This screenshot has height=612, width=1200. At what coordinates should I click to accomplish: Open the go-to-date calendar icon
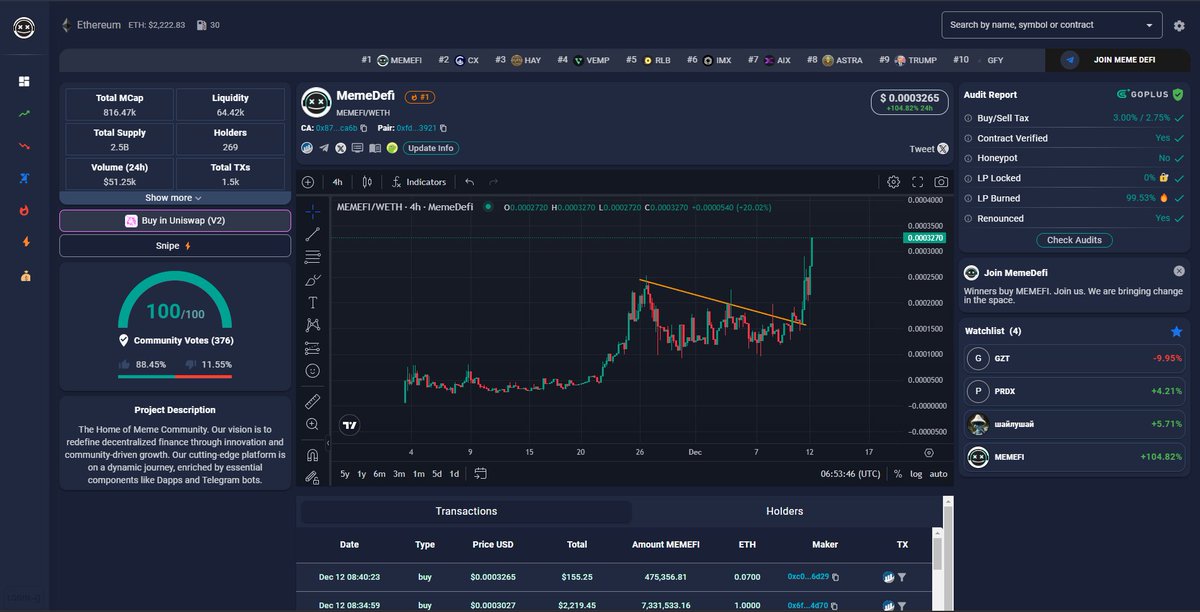(x=481, y=473)
